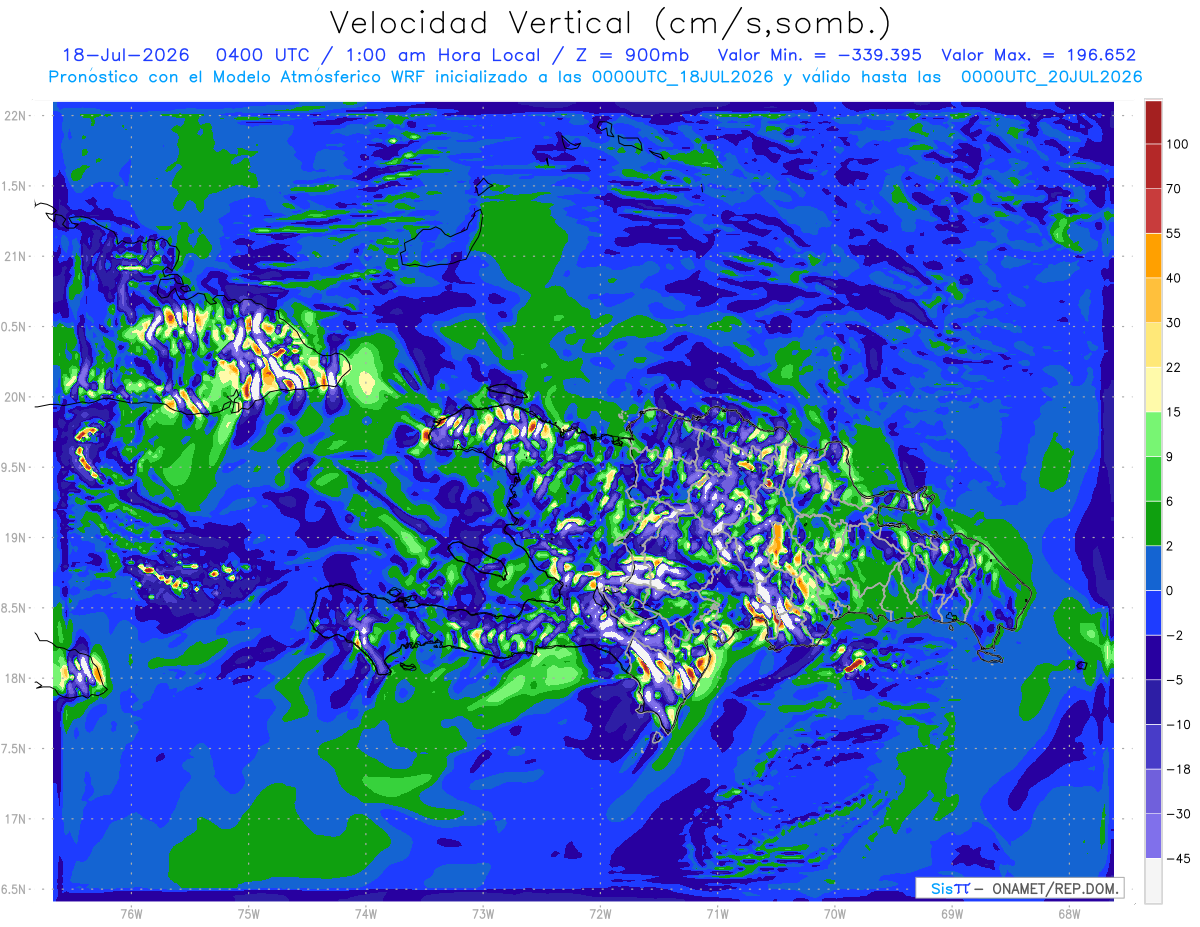This screenshot has width=1200, height=927.
Task: Click the dark green segment between 2 and 6
Action: [x=1153, y=523]
